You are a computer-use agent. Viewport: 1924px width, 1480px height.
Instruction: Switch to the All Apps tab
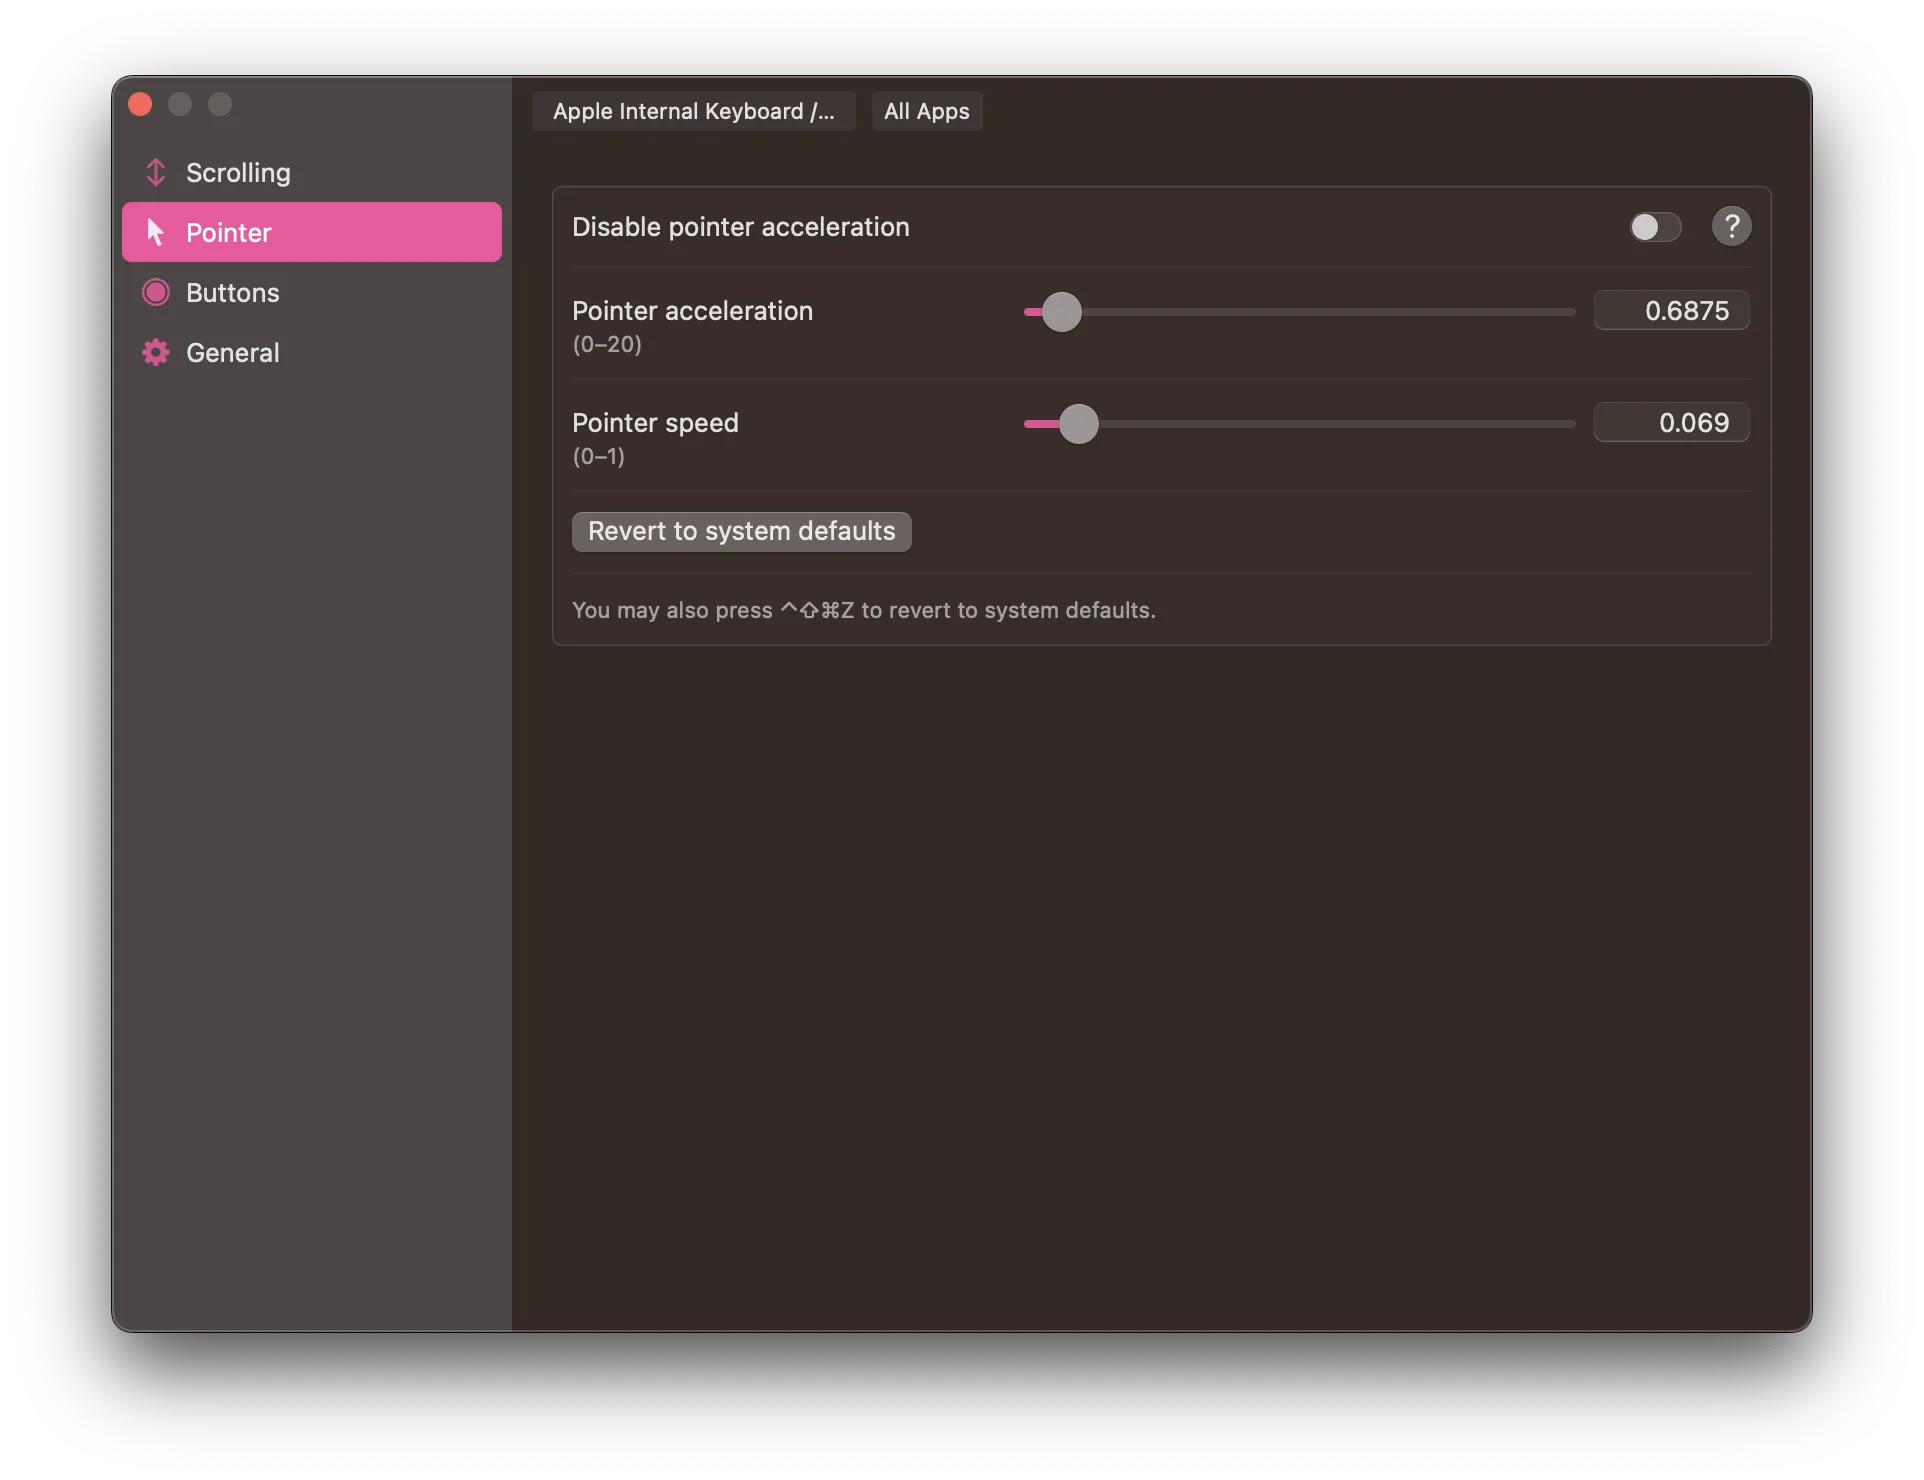coord(925,111)
